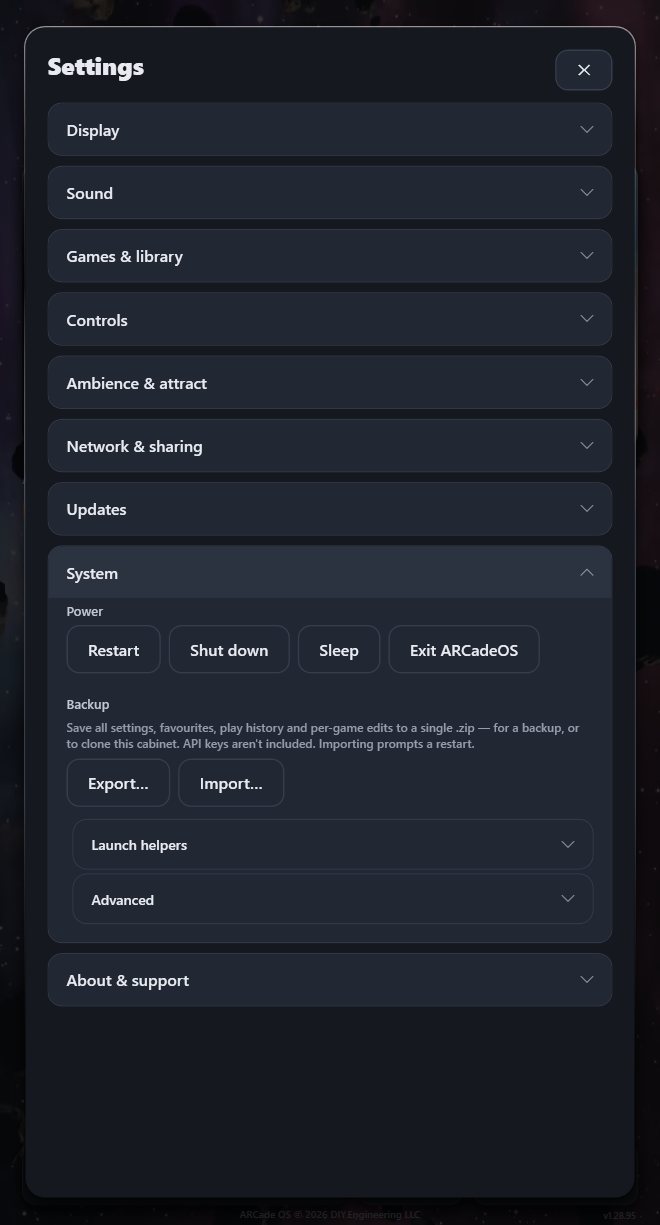This screenshot has width=660, height=1225.
Task: Expand the Updates section chevron
Action: click(x=587, y=509)
